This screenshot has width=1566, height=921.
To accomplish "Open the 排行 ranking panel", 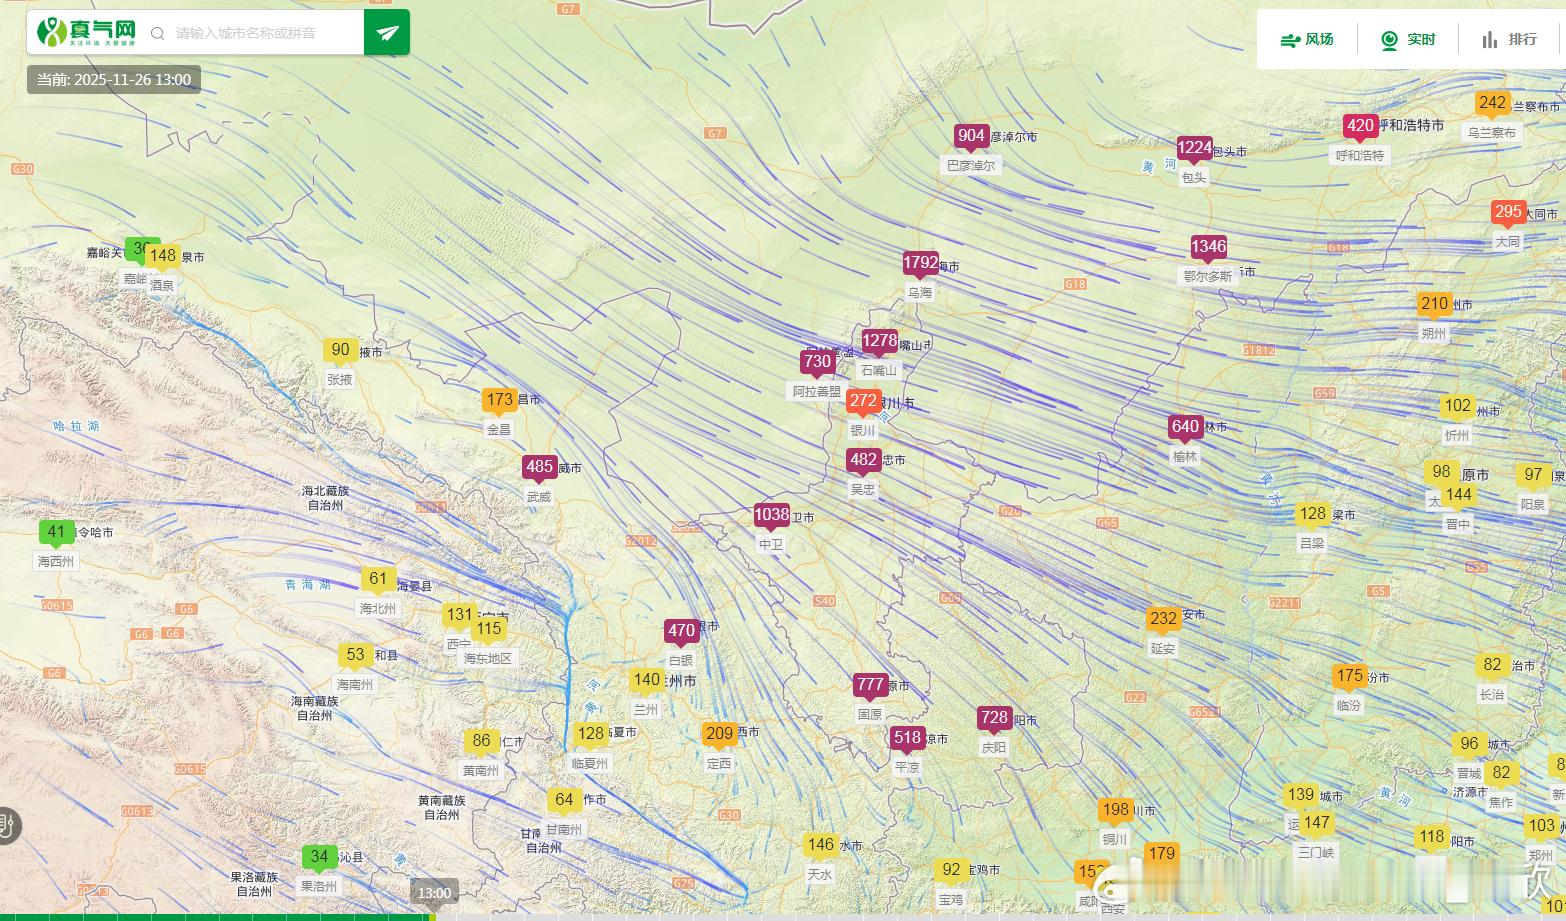I will pyautogui.click(x=1509, y=40).
